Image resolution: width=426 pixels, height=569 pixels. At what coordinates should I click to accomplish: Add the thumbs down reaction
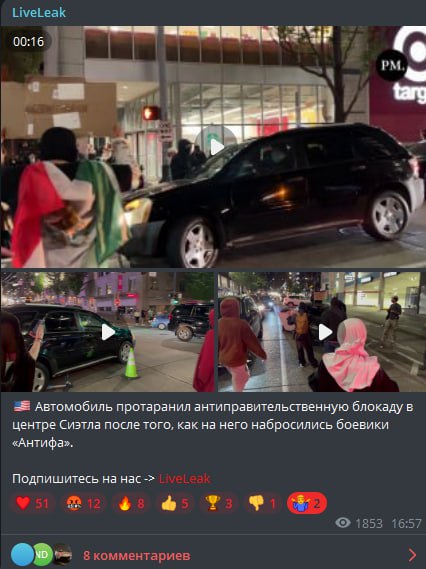[x=262, y=503]
